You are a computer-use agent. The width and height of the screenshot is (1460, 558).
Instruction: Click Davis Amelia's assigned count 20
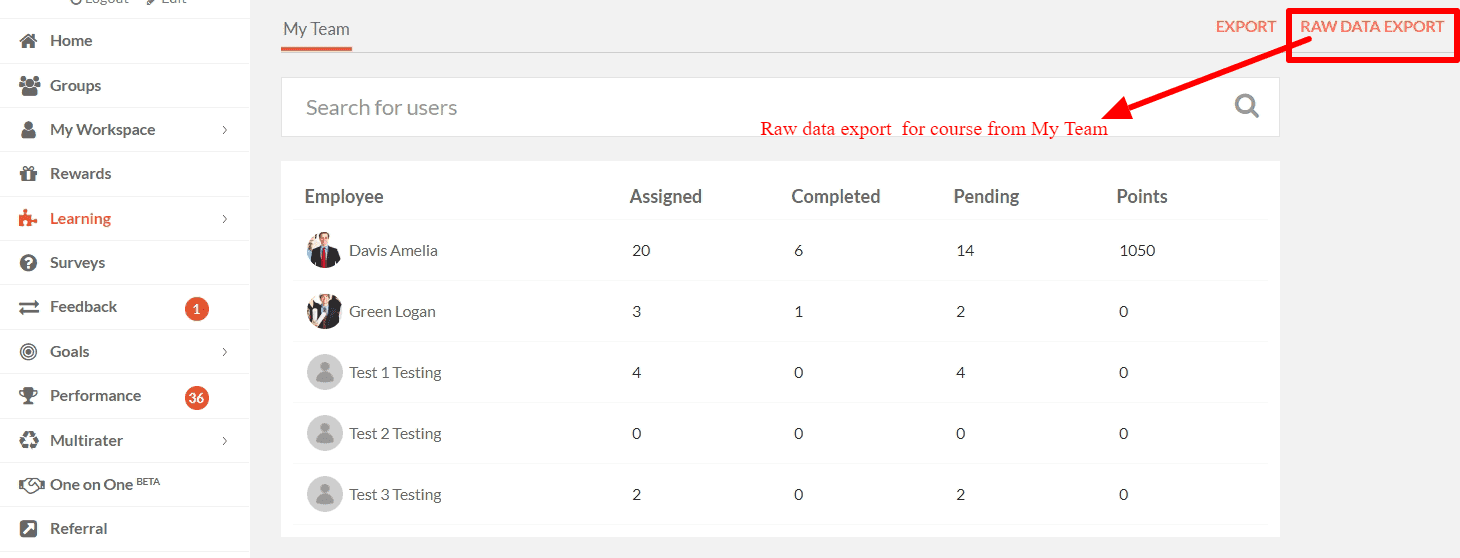point(641,251)
